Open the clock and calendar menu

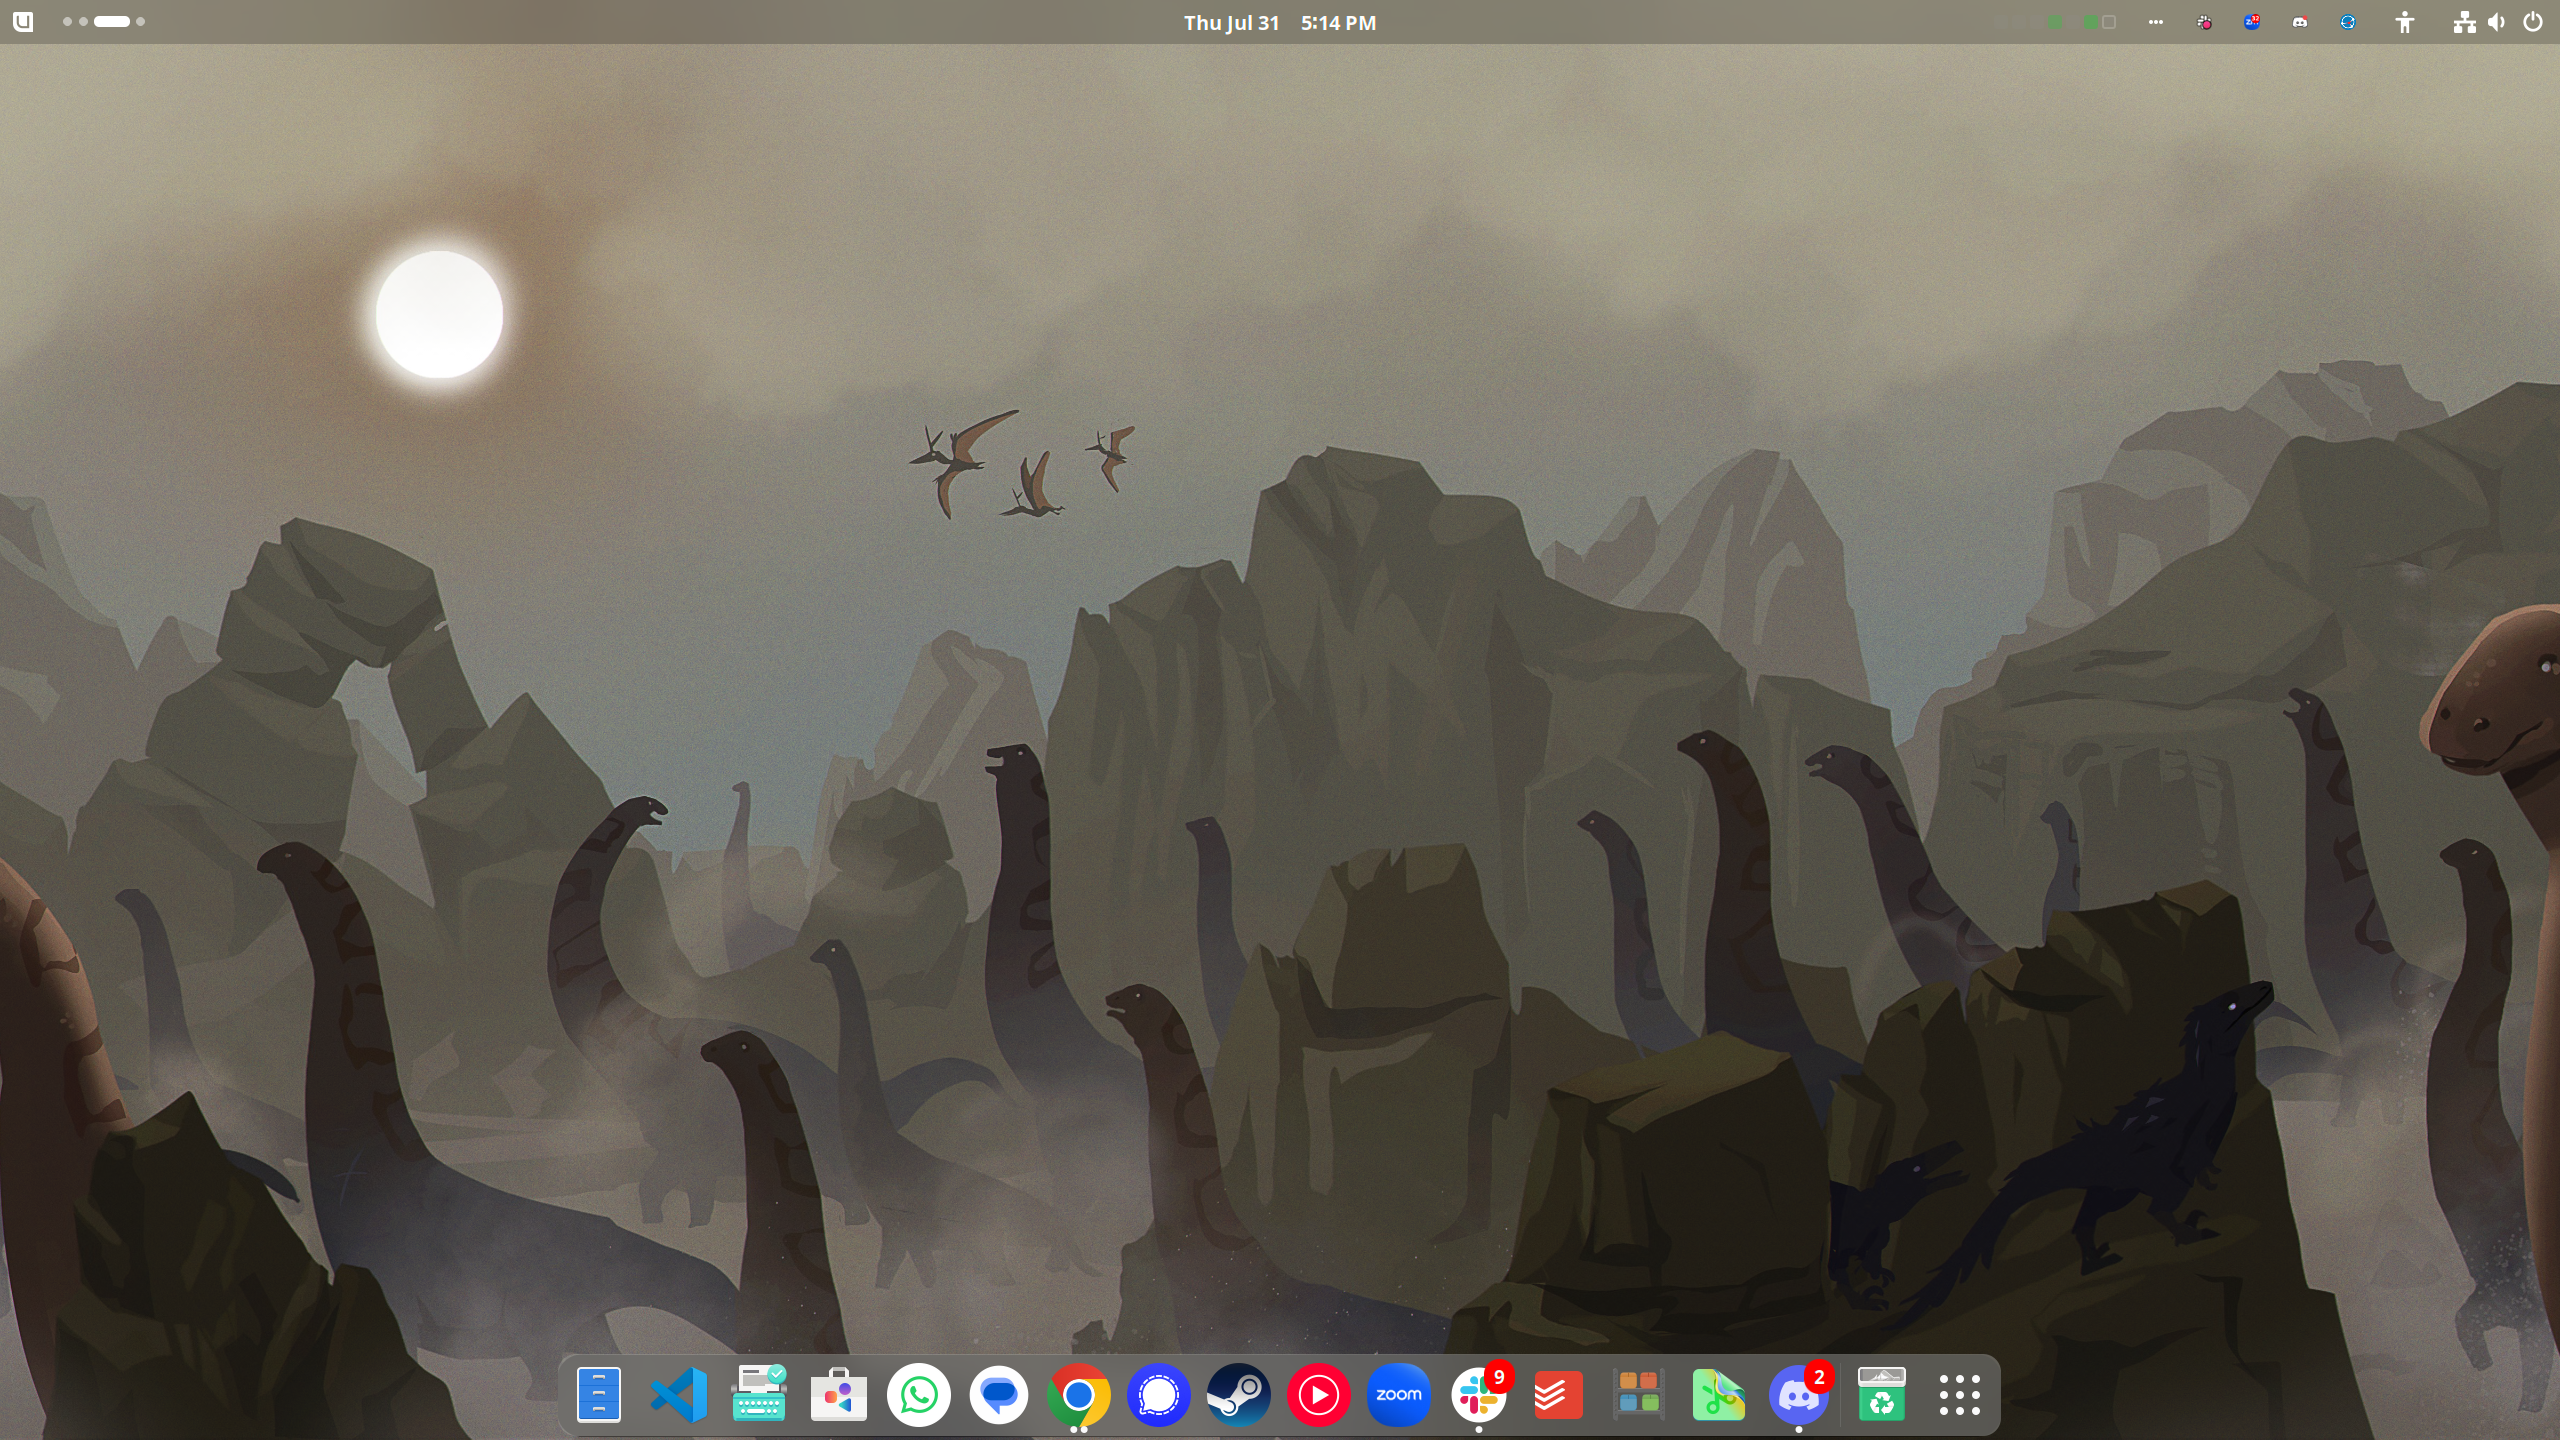click(1279, 22)
